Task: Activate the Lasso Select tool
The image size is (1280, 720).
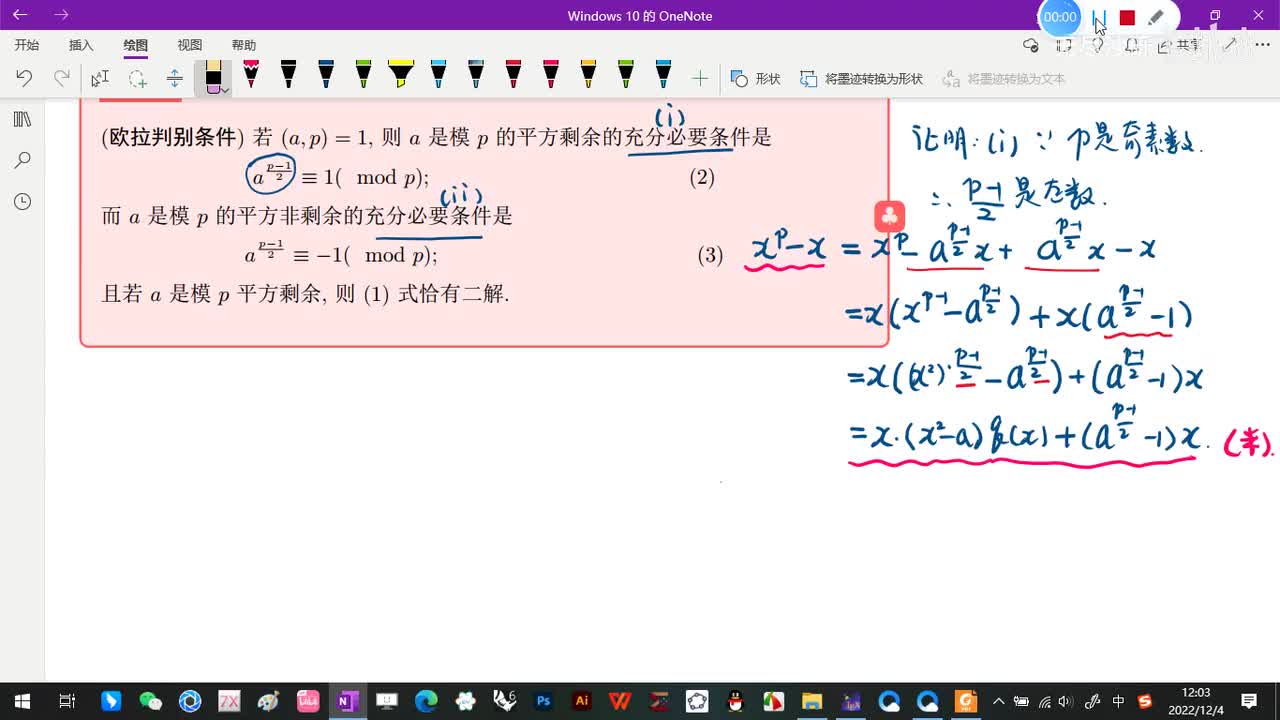Action: tap(137, 78)
